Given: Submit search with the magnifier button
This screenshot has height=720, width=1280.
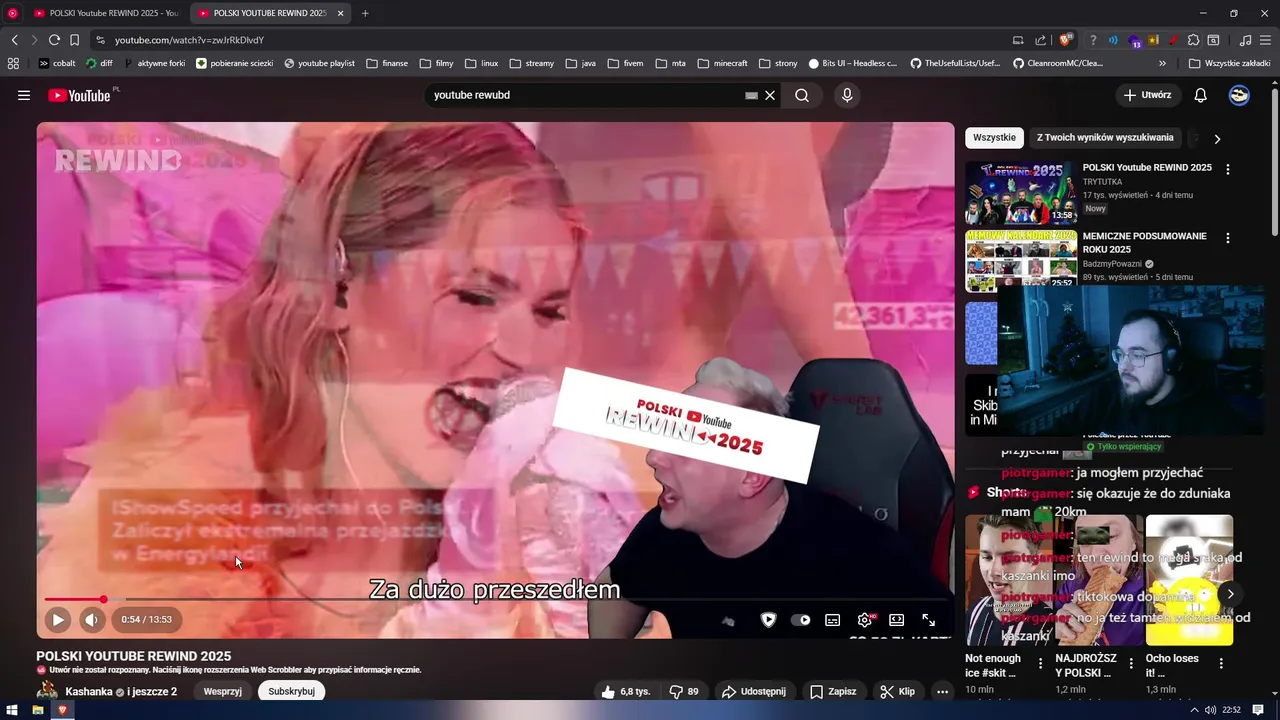Looking at the screenshot, I should [x=802, y=95].
